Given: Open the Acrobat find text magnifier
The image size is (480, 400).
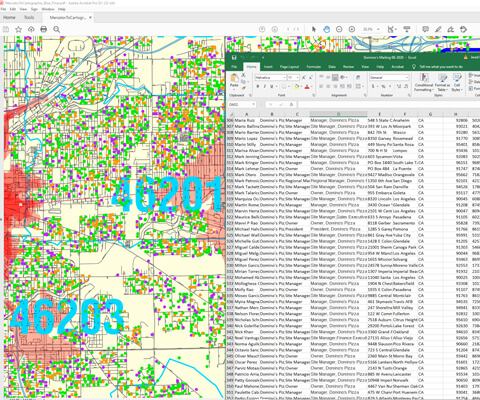Looking at the screenshot, I should coord(57,29).
